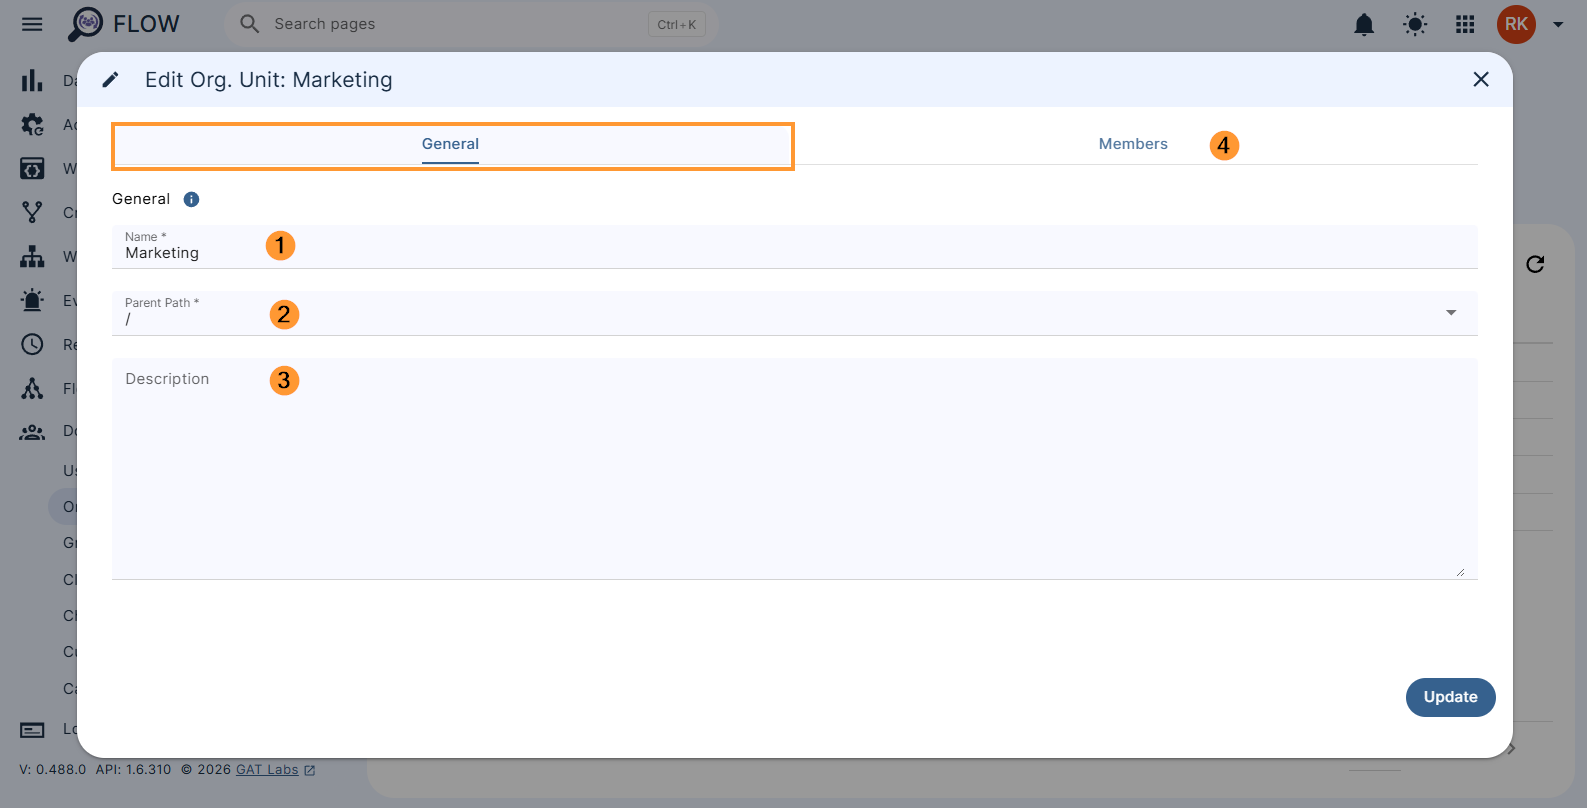Show the General section info icon
Viewport: 1587px width, 808px height.
(x=191, y=199)
